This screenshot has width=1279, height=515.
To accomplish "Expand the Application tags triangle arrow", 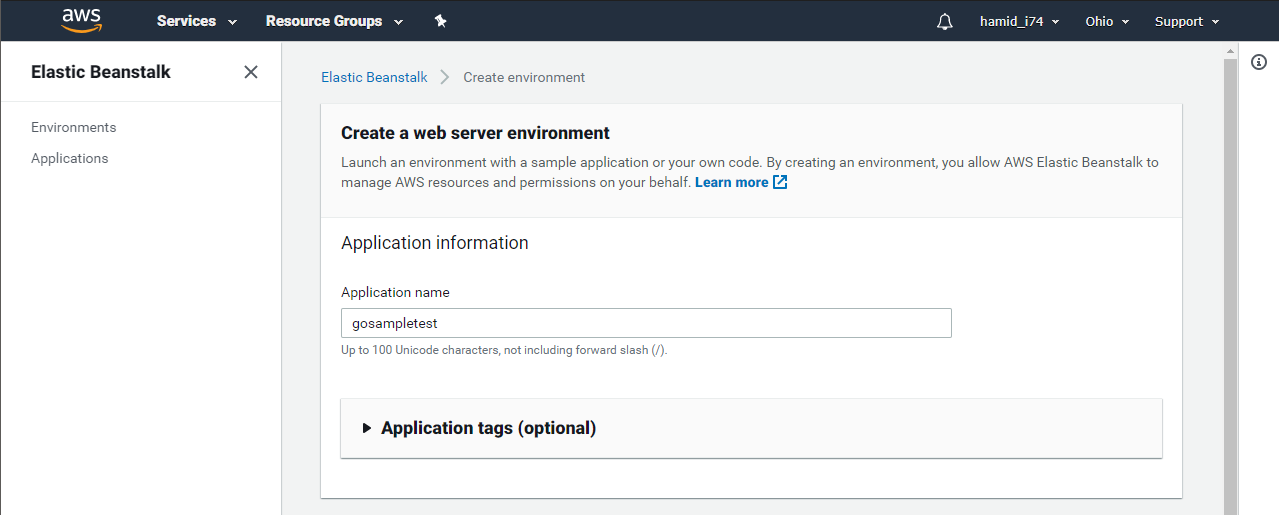I will point(367,428).
